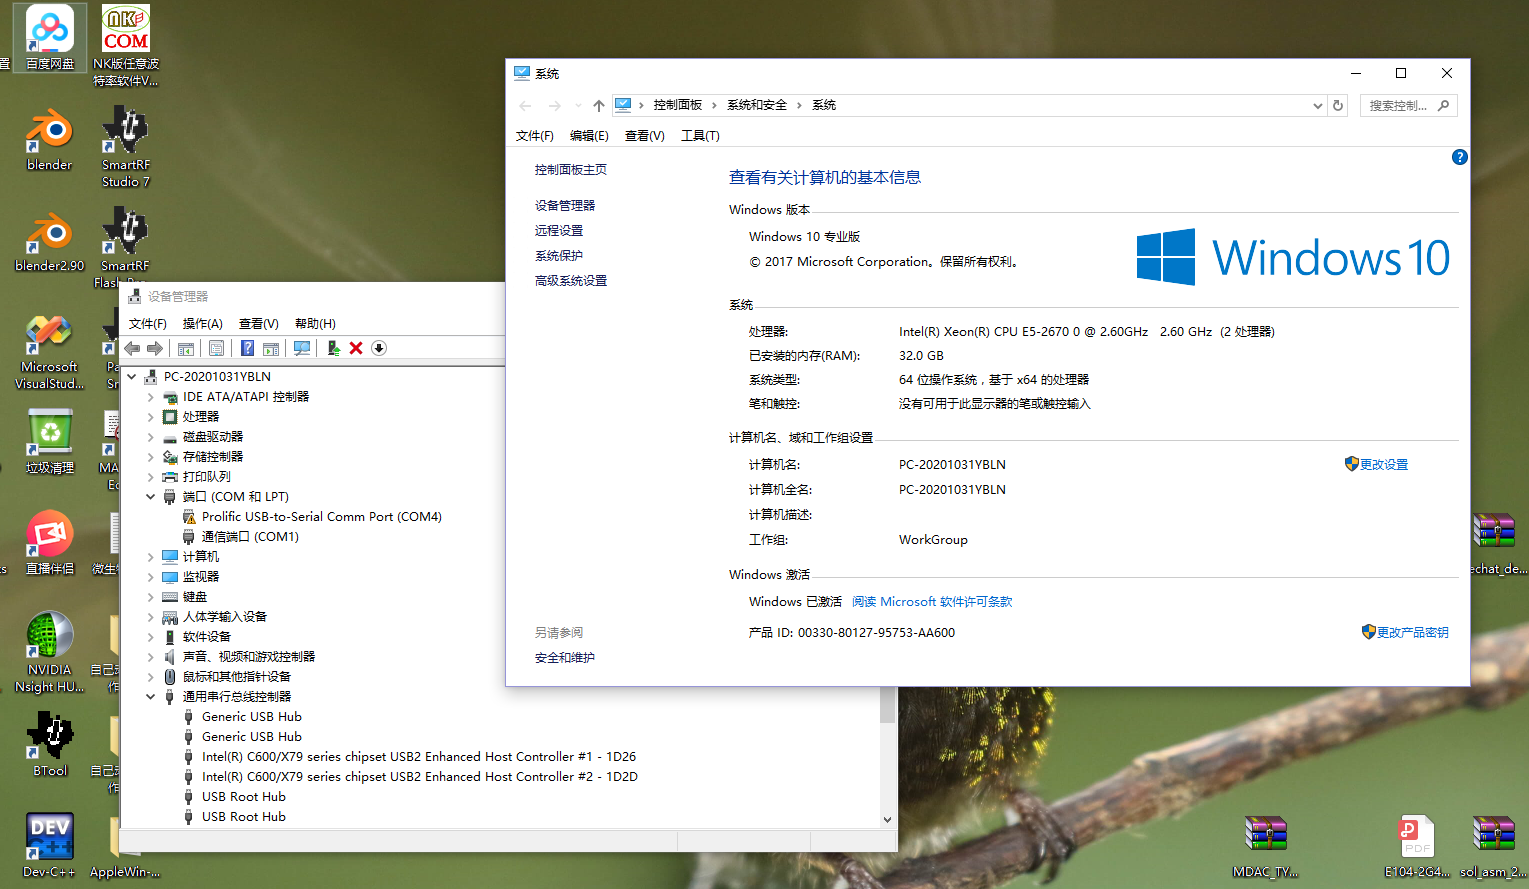Viewport: 1529px width, 889px height.
Task: Select 垃圾清理 desktop icon
Action: [x=50, y=443]
